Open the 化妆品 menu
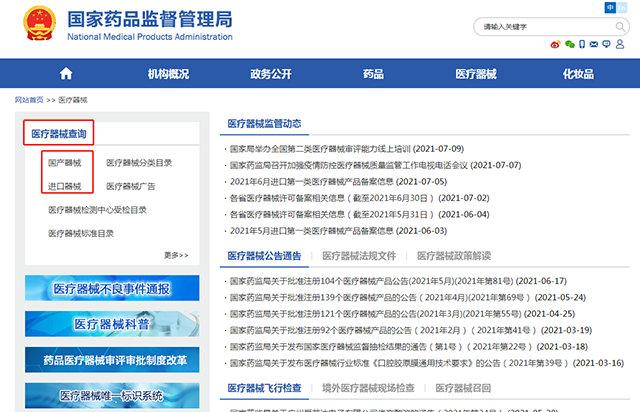This screenshot has width=640, height=412. tap(578, 73)
